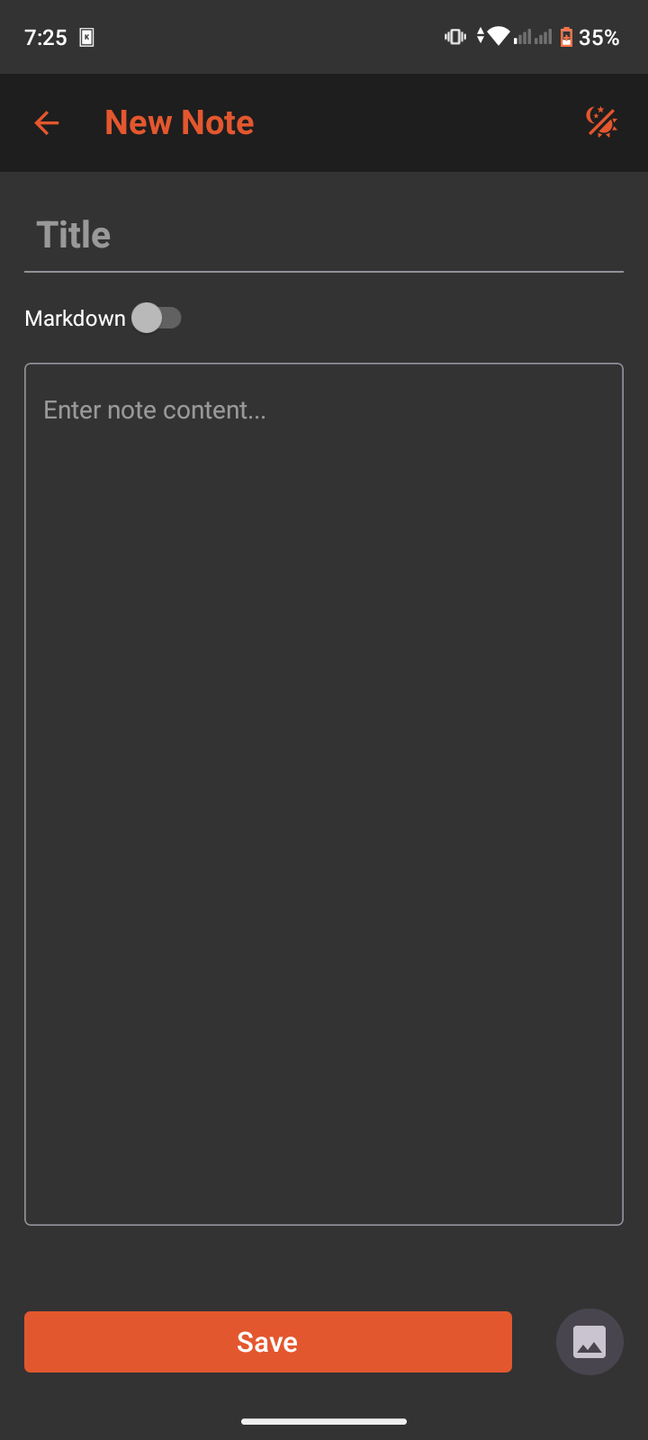
Task: Tap the home gesture navigation bar
Action: pos(324,1421)
